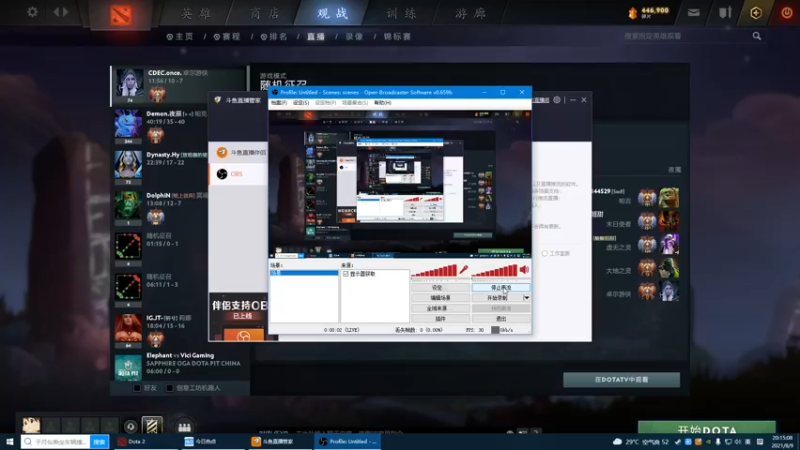Click the green 开始DOTA play button

click(x=707, y=429)
